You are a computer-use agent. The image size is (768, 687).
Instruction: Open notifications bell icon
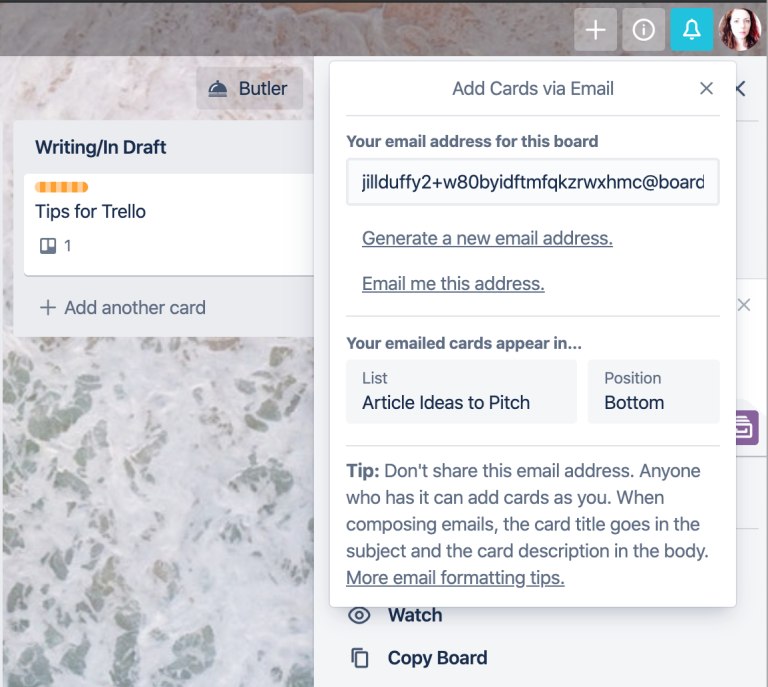[691, 30]
